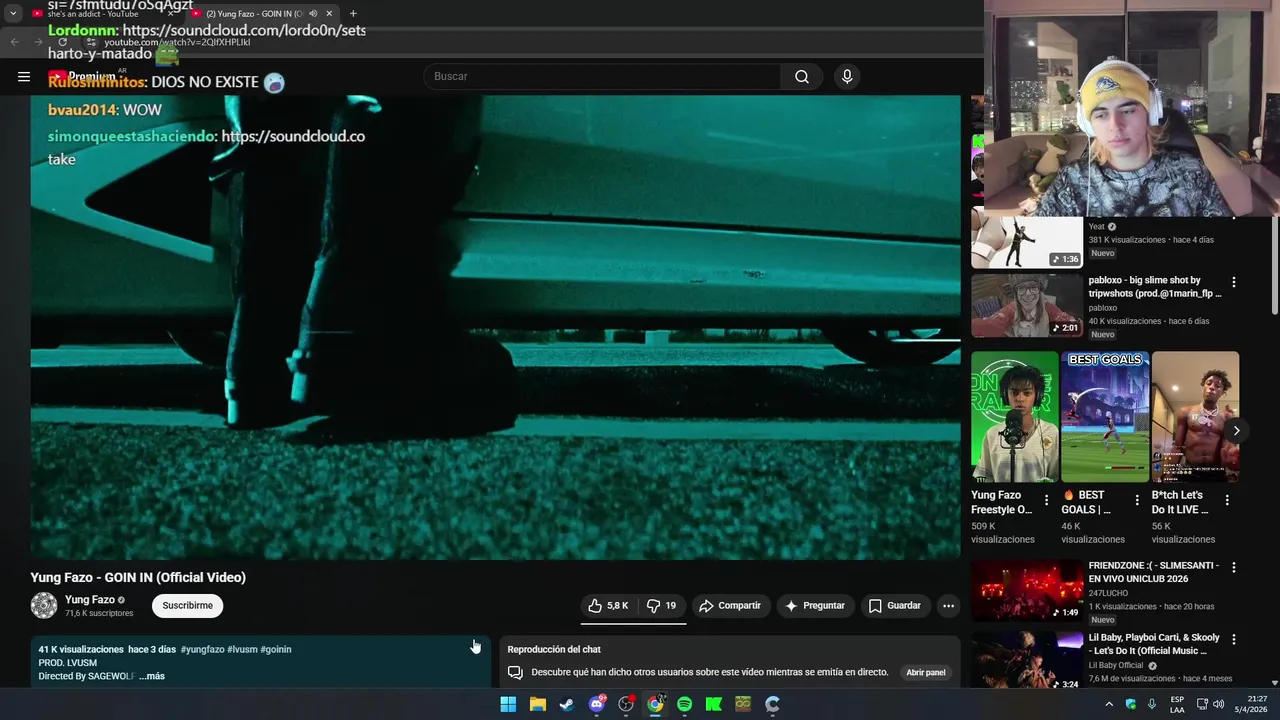
Task: Switch to Chrome in the taskbar
Action: point(655,704)
